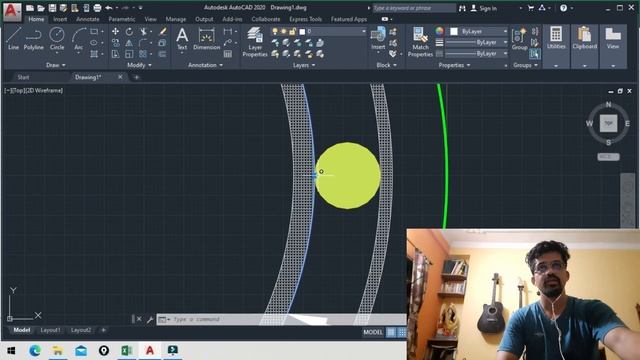The image size is (640, 360).
Task: Click the Table icon in Annotation panel
Action: 228,54
